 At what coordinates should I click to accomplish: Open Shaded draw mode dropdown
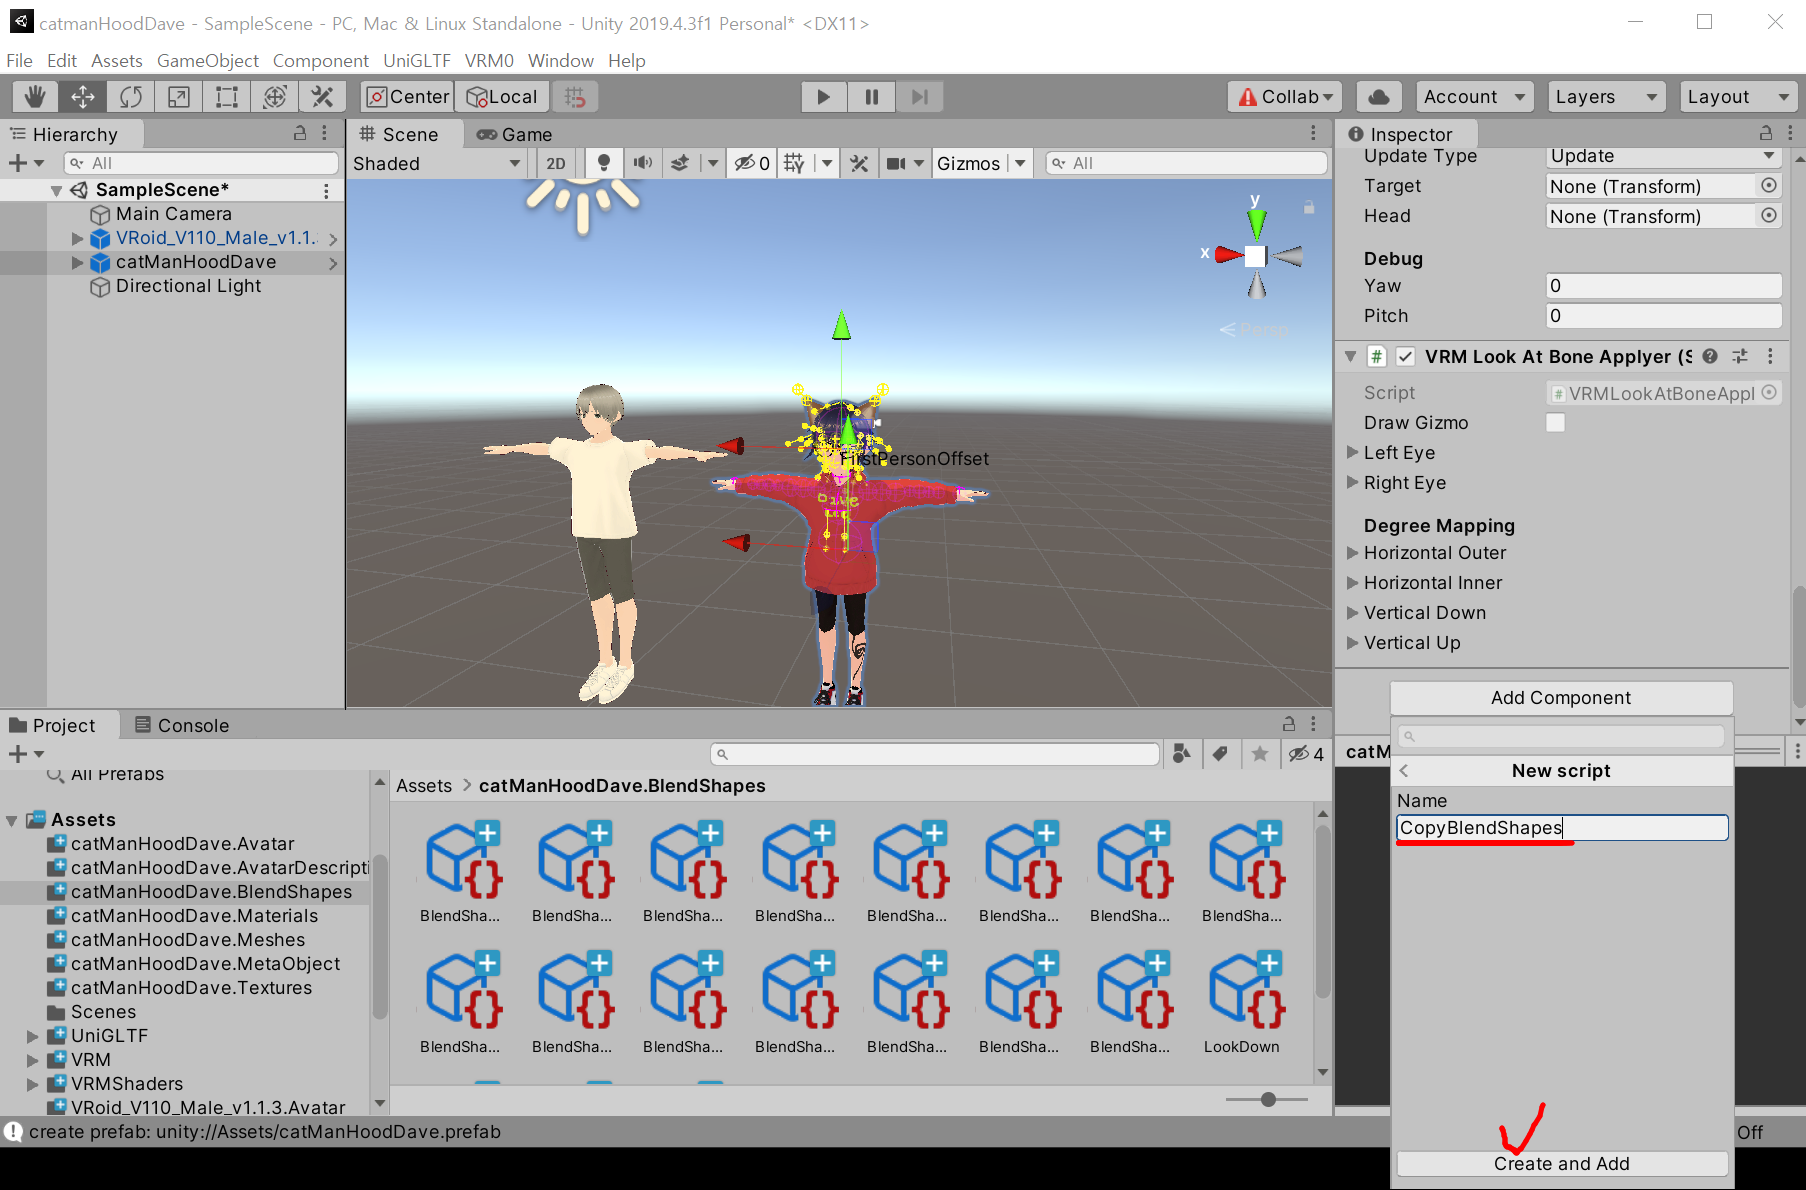(x=437, y=163)
